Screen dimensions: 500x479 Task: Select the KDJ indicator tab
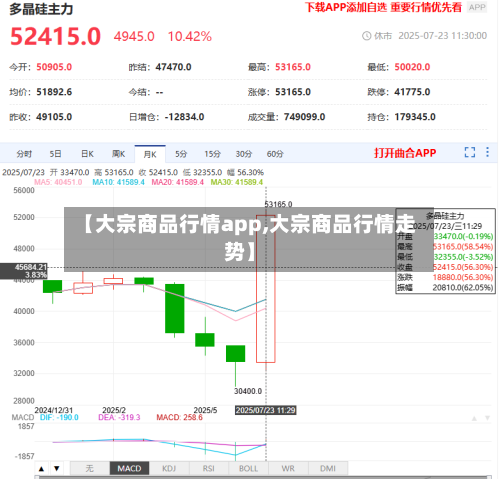coord(169,468)
